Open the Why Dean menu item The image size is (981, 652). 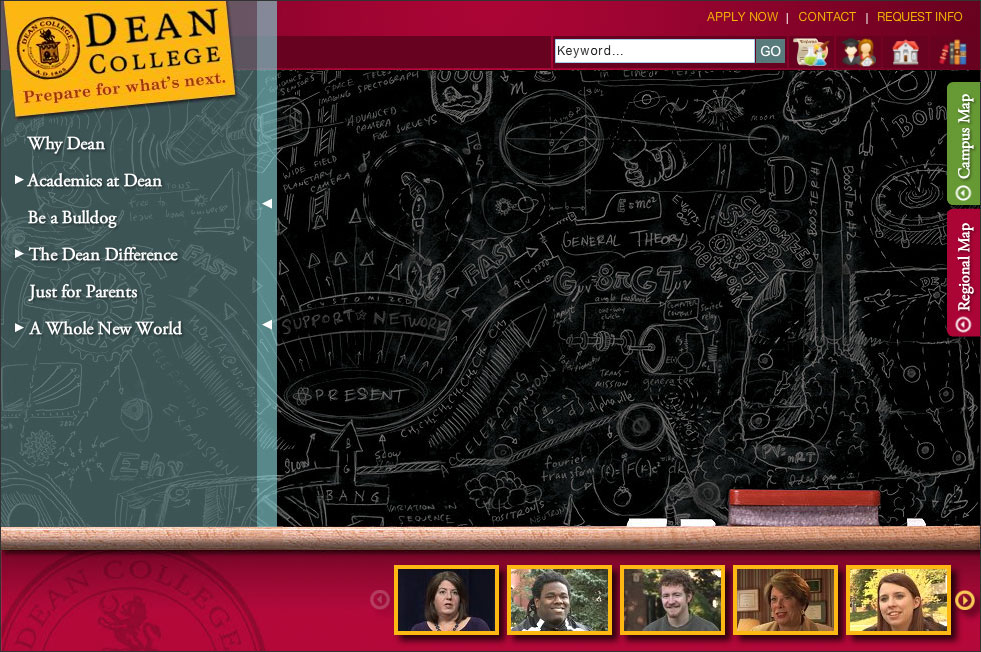pos(66,144)
